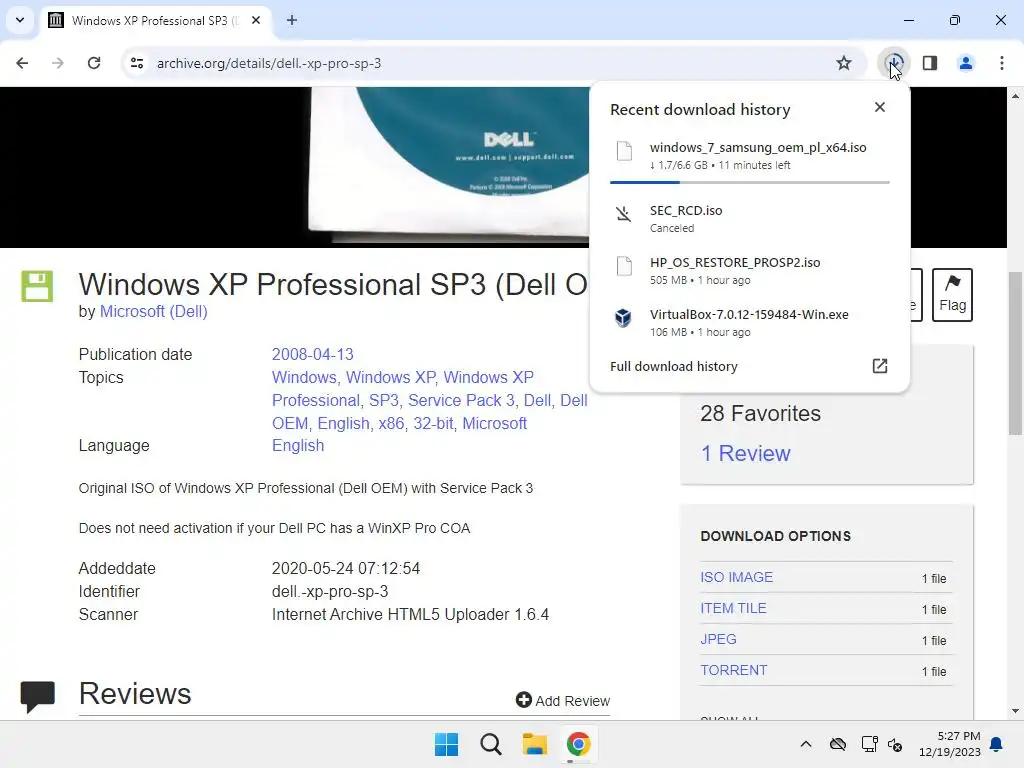Expand the tab search dropdown arrow
Viewport: 1024px width, 768px height.
click(x=20, y=20)
